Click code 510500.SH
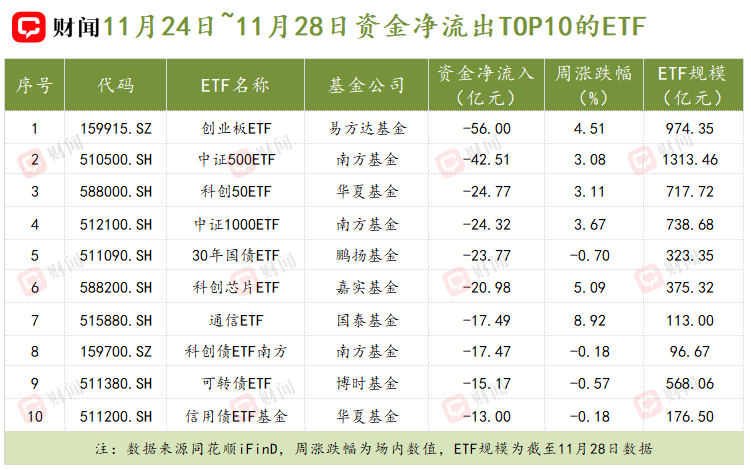 click(x=116, y=160)
